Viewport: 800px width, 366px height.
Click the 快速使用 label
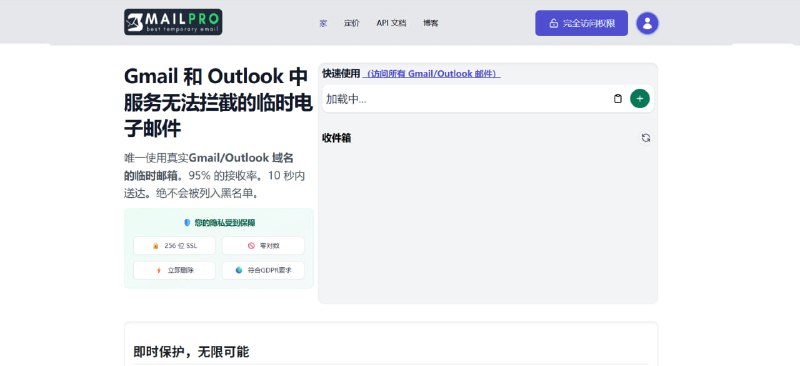coord(341,74)
